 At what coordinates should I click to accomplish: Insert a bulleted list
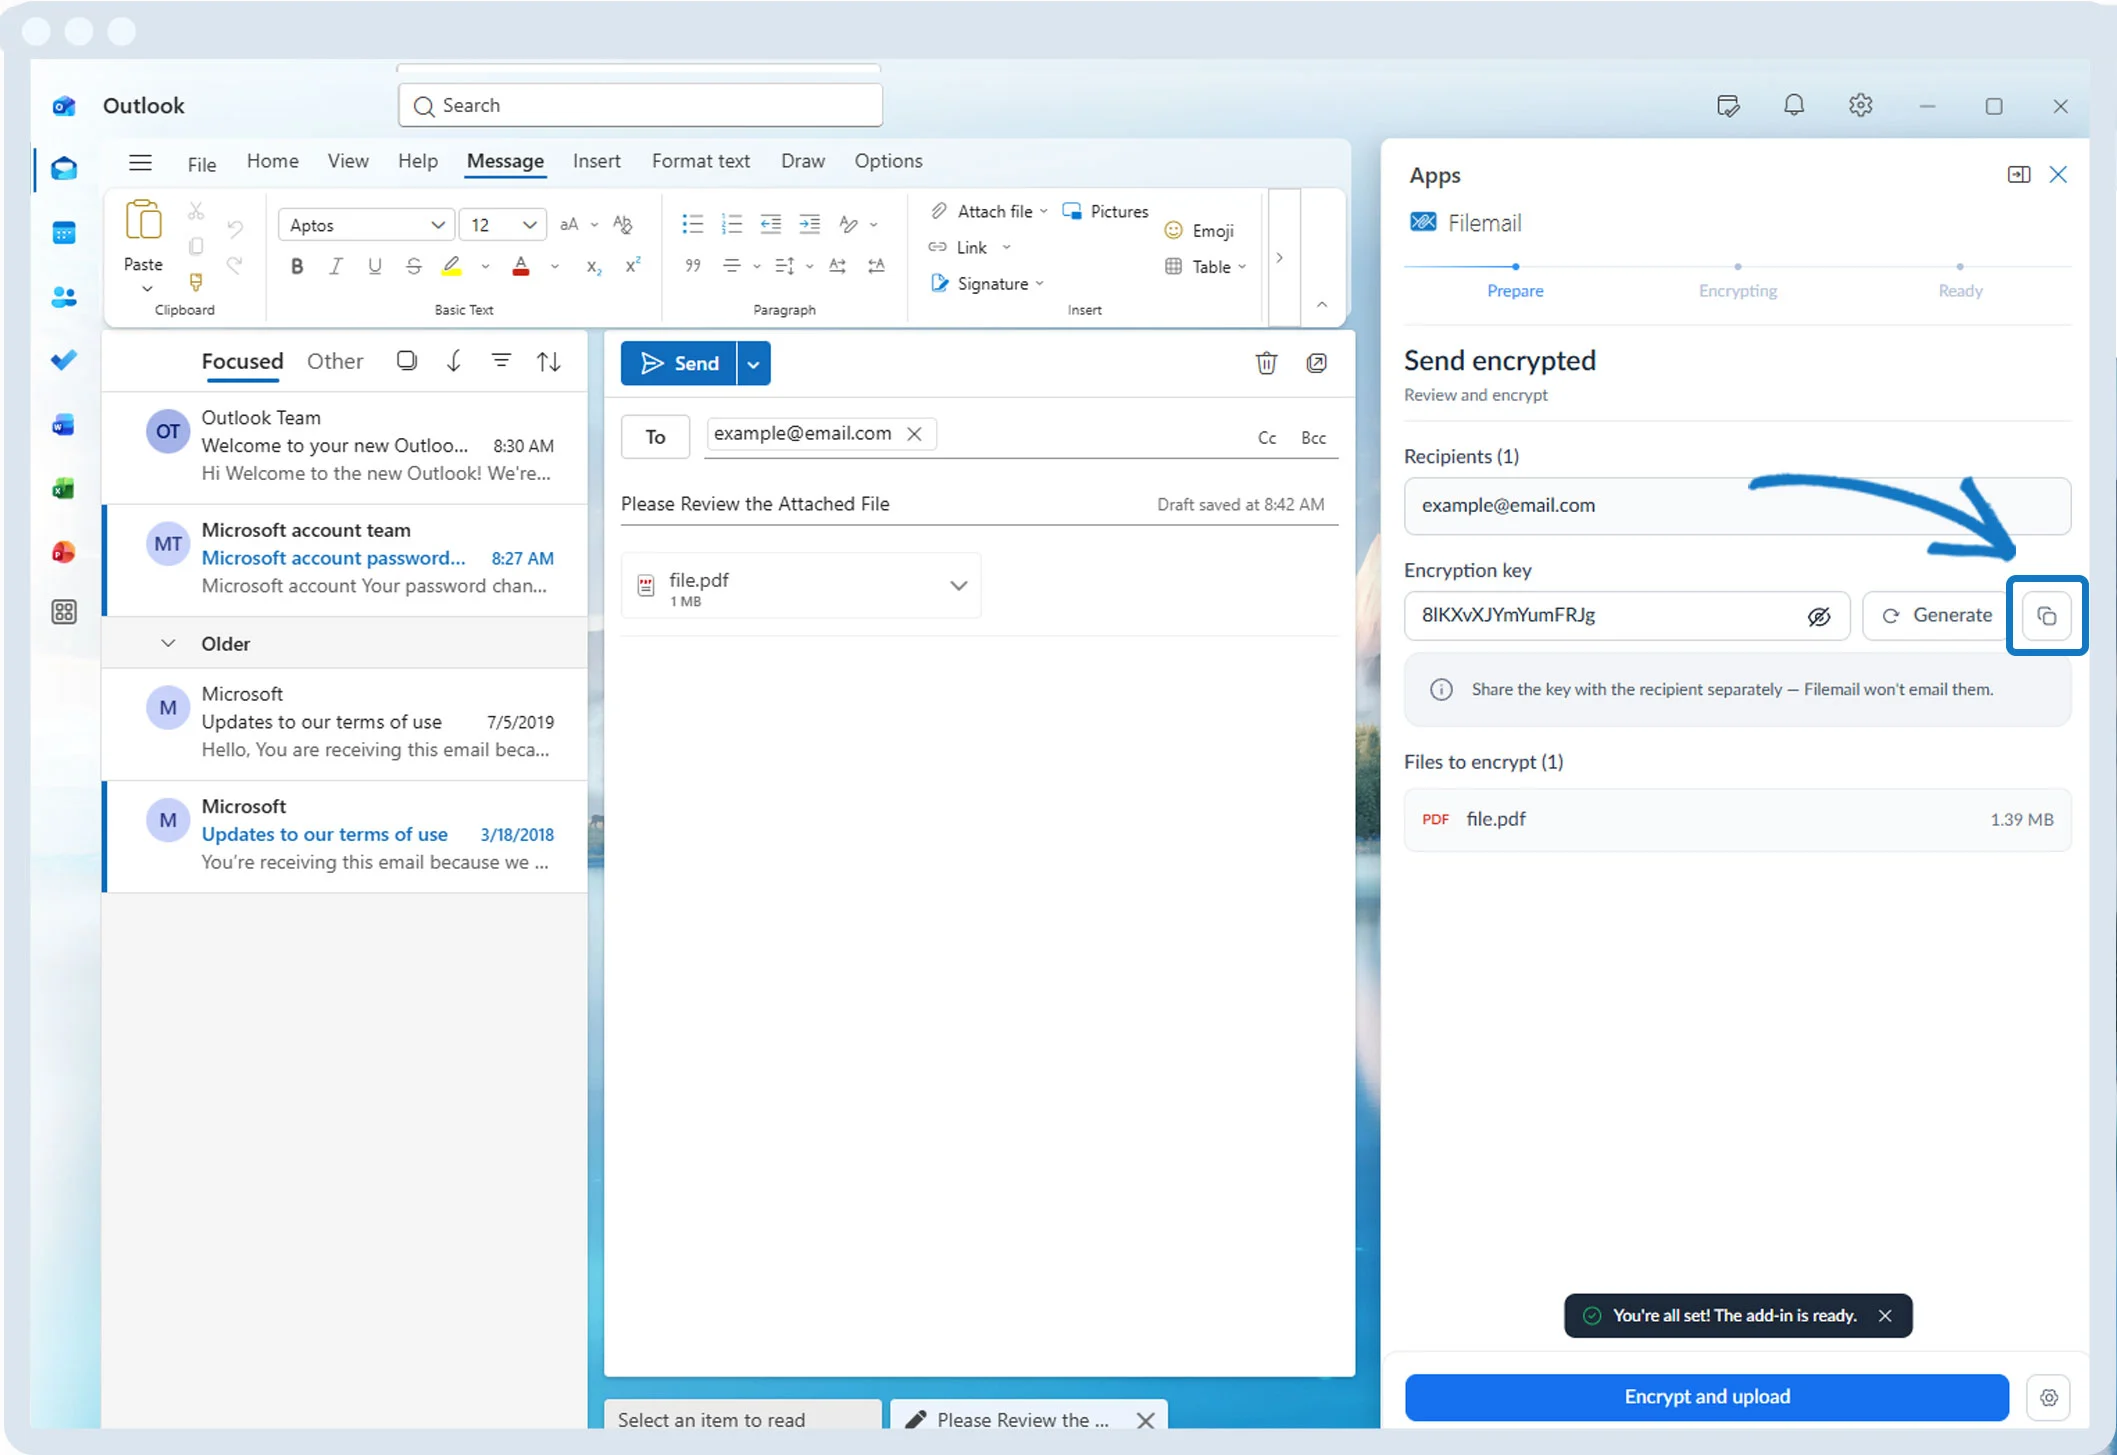click(x=692, y=224)
